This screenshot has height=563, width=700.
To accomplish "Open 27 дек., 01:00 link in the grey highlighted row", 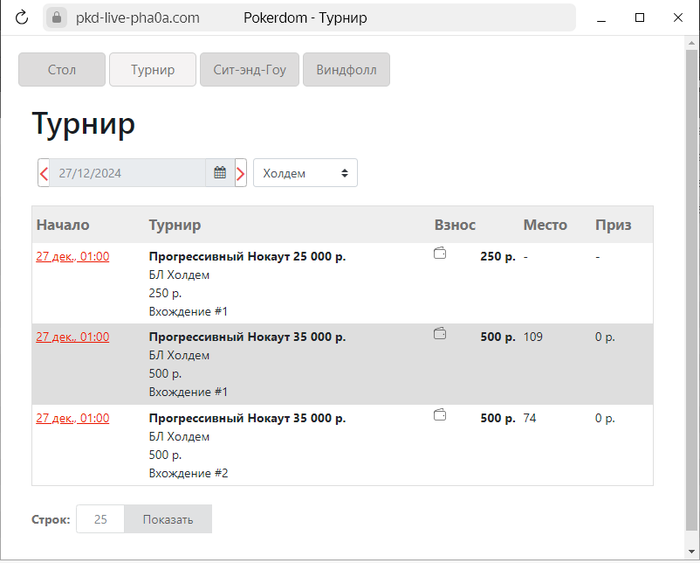I will click(x=73, y=337).
